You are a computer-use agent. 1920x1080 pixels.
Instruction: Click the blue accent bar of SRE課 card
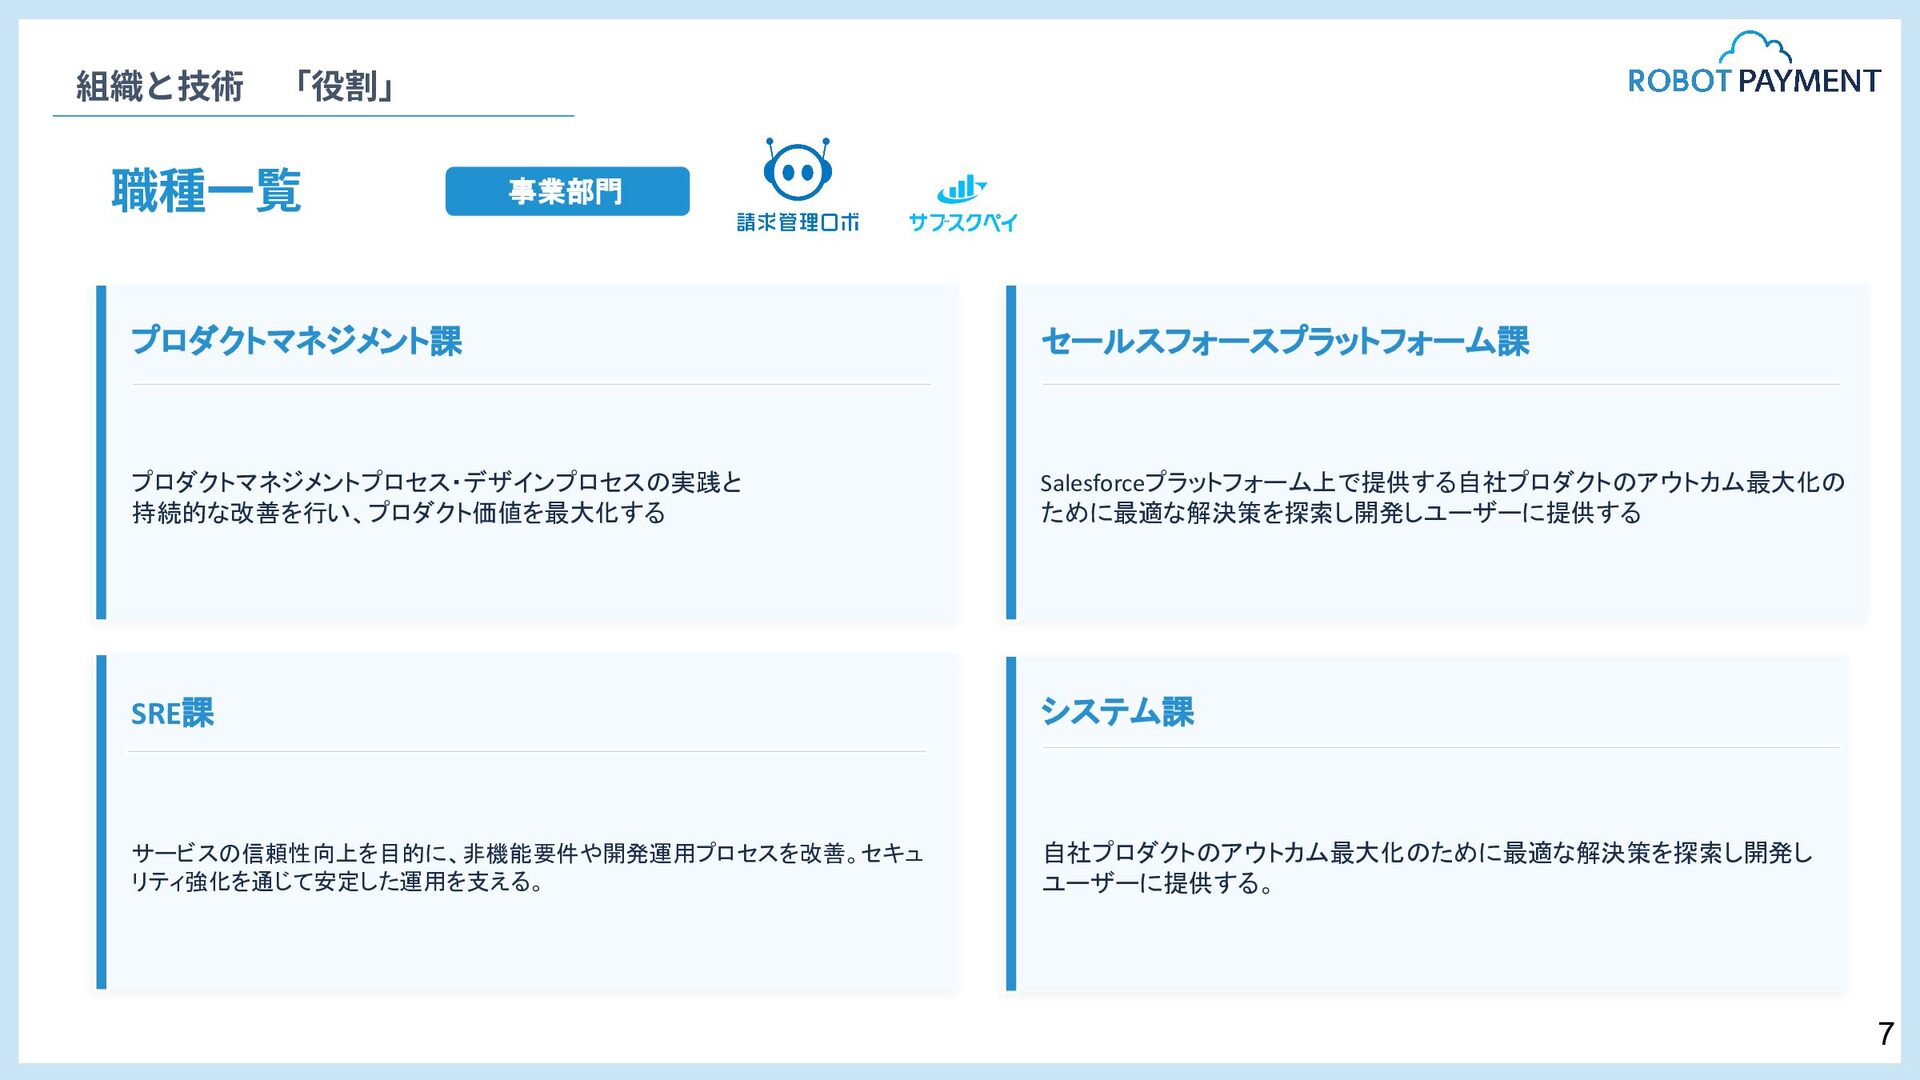click(101, 822)
